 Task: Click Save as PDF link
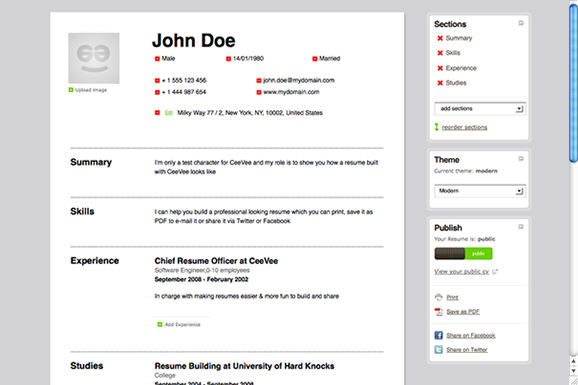463,312
